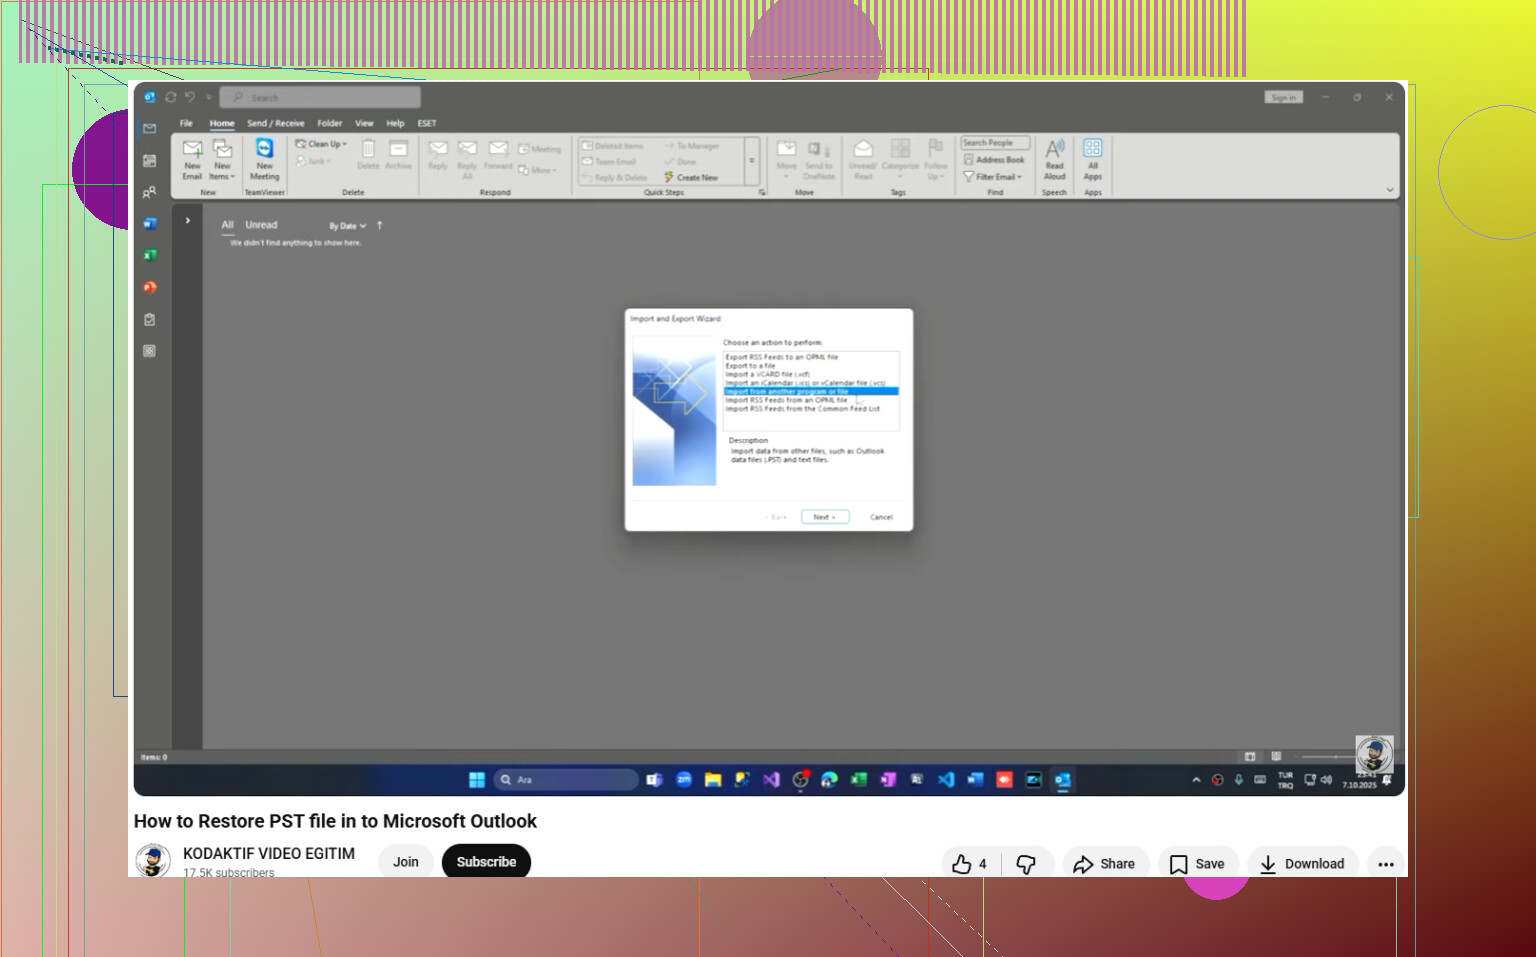Select the Unread messages filter tab
This screenshot has height=957, width=1536.
coord(261,225)
